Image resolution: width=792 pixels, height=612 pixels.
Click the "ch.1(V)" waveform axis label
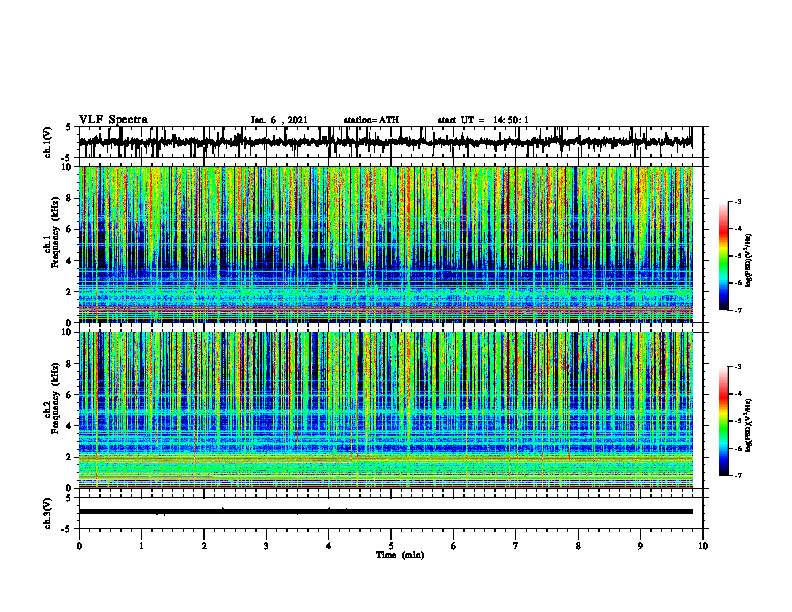[47, 142]
